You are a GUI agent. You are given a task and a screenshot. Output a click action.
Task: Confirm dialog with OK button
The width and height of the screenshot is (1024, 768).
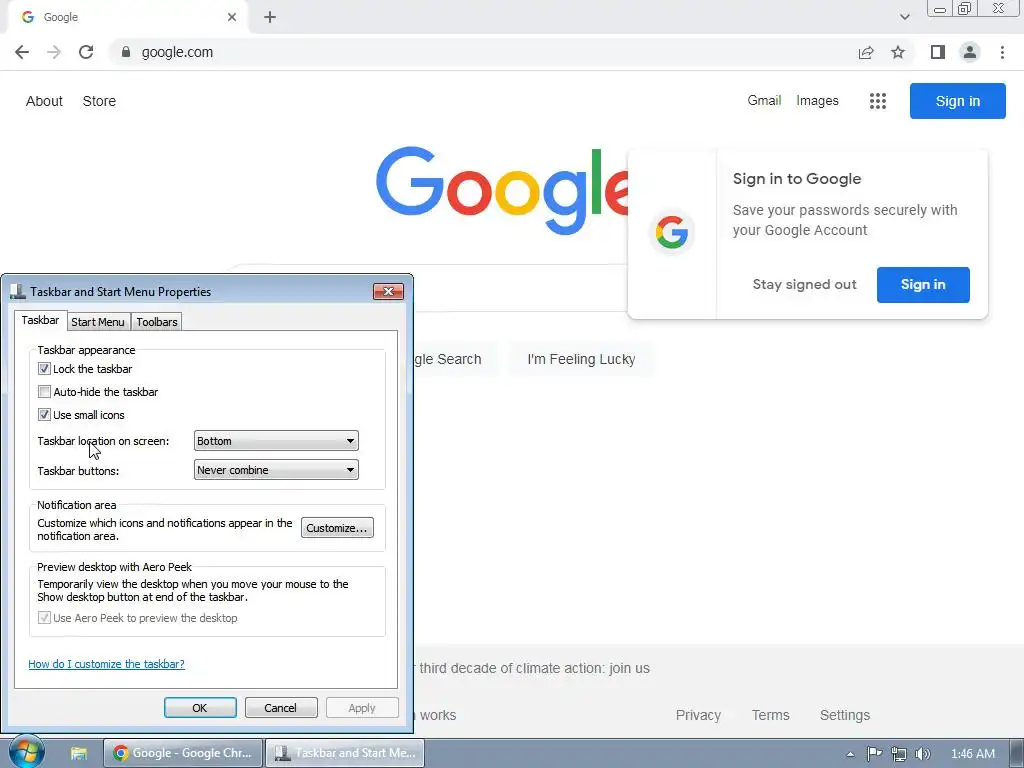click(200, 708)
